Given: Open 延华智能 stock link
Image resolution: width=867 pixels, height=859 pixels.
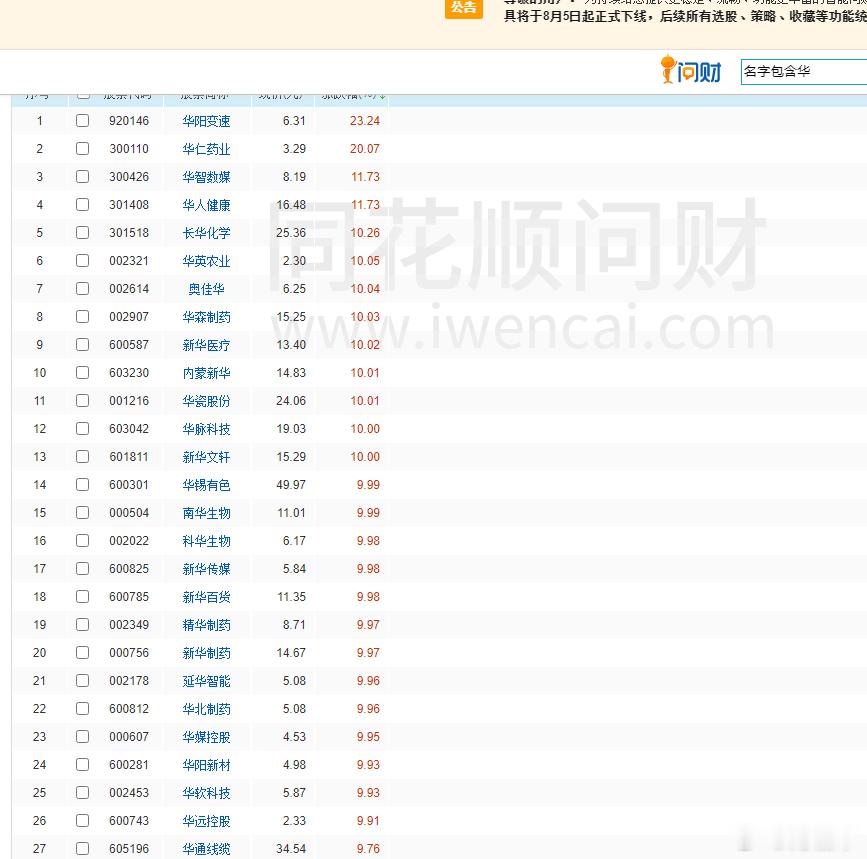Looking at the screenshot, I should 206,681.
